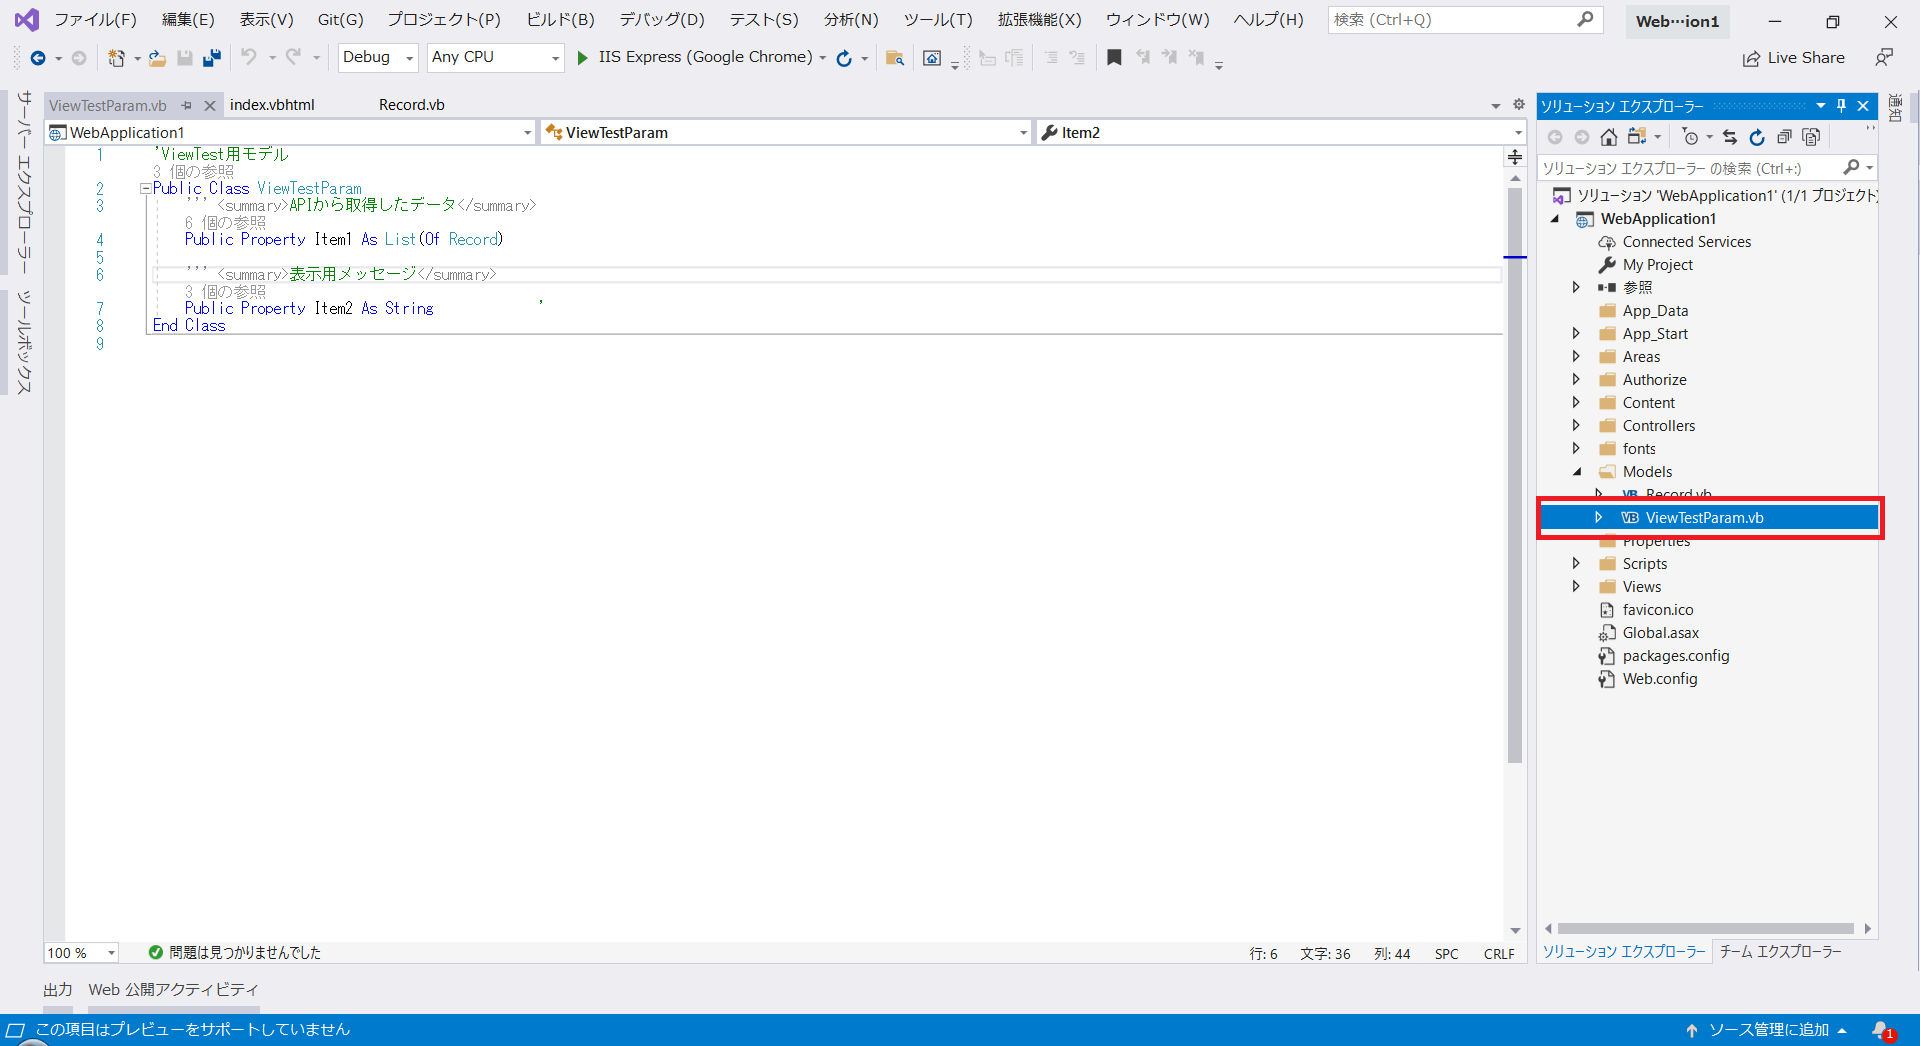The width and height of the screenshot is (1920, 1046).
Task: Click the bookmark icon in the toolbar
Action: click(1114, 58)
